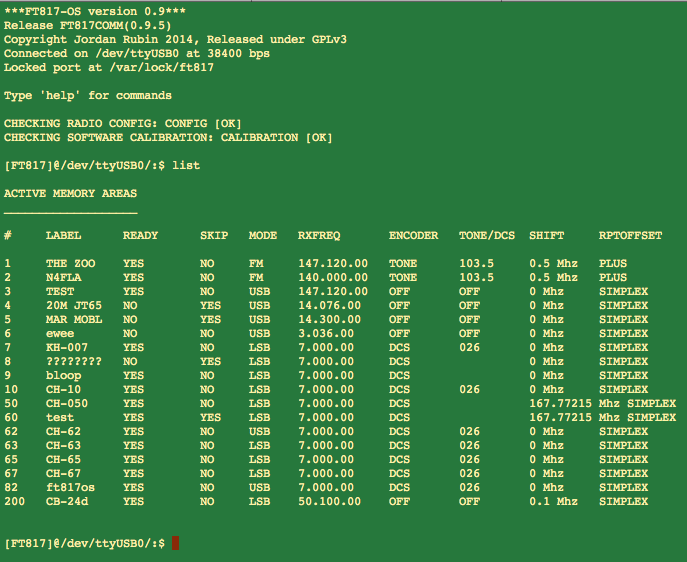Click the 'Connected on /dev/ttyUSB0 at 38400 bps' line
The image size is (687, 562).
click(137, 53)
